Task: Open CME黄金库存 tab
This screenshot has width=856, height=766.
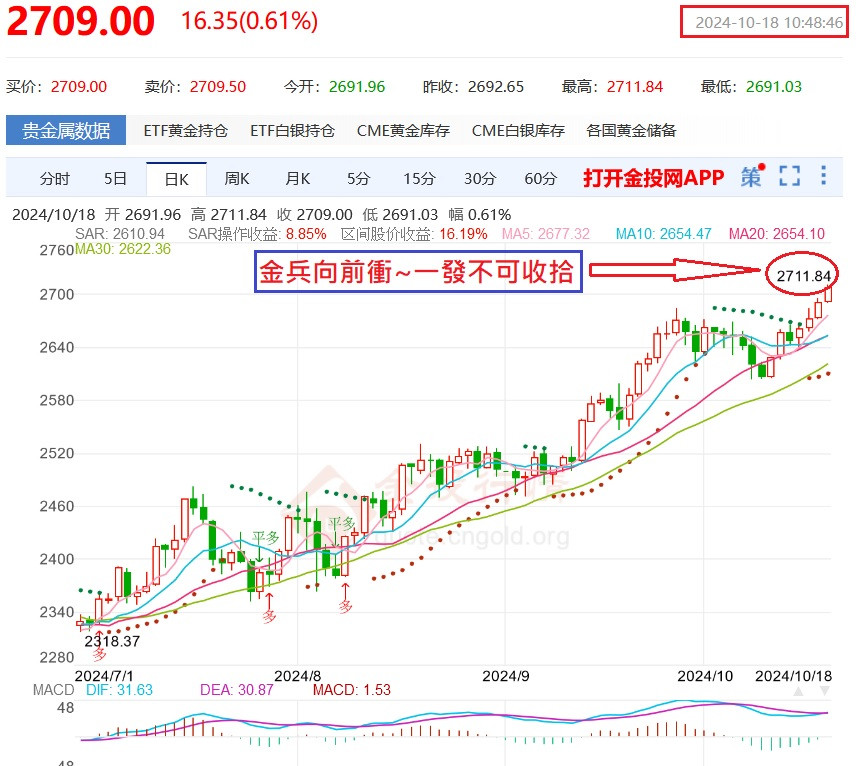Action: pos(403,130)
